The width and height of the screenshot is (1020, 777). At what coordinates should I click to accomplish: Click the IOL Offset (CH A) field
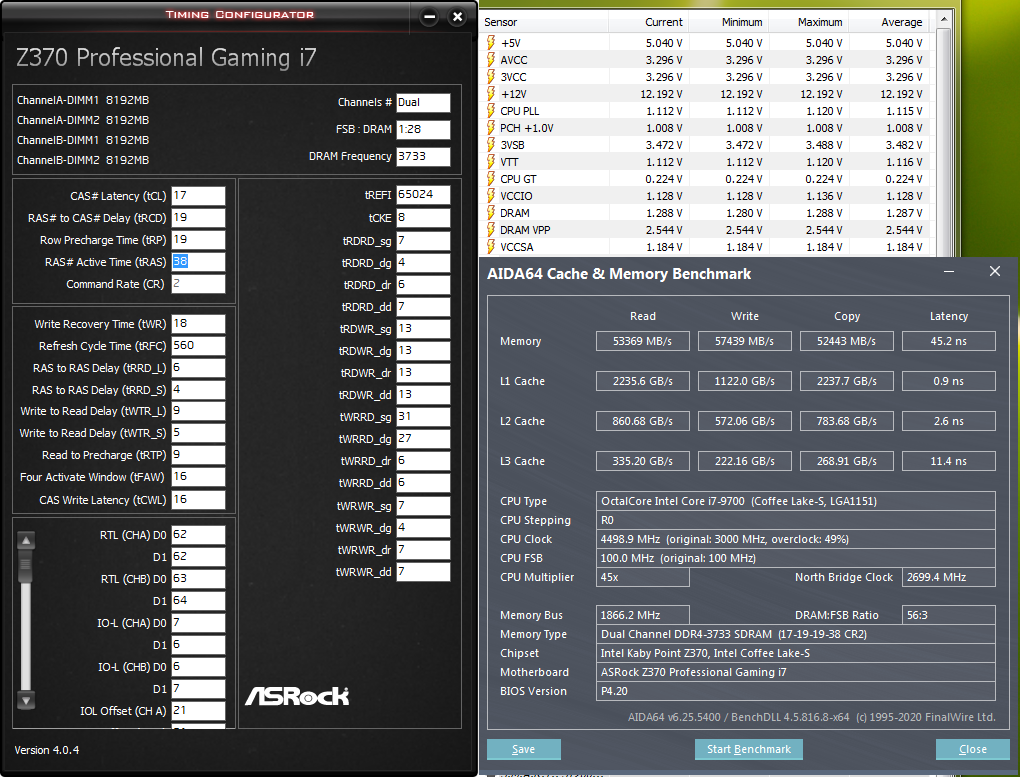(198, 711)
